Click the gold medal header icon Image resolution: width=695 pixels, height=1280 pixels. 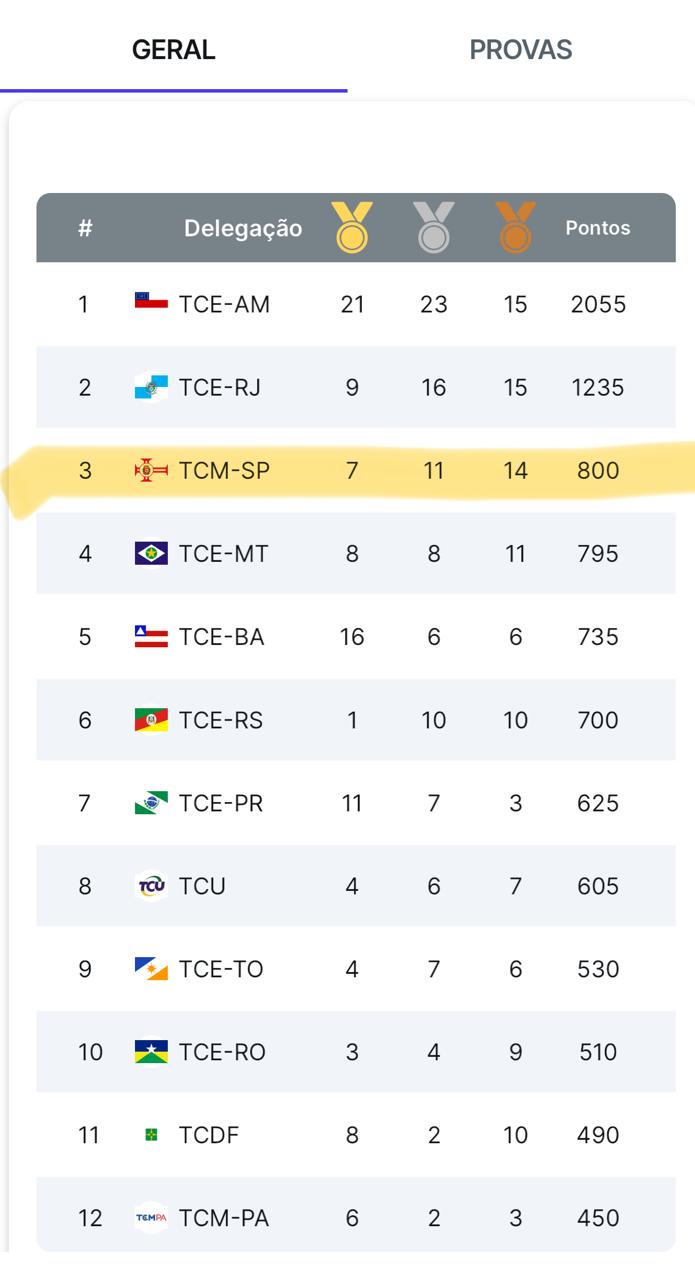(x=352, y=227)
